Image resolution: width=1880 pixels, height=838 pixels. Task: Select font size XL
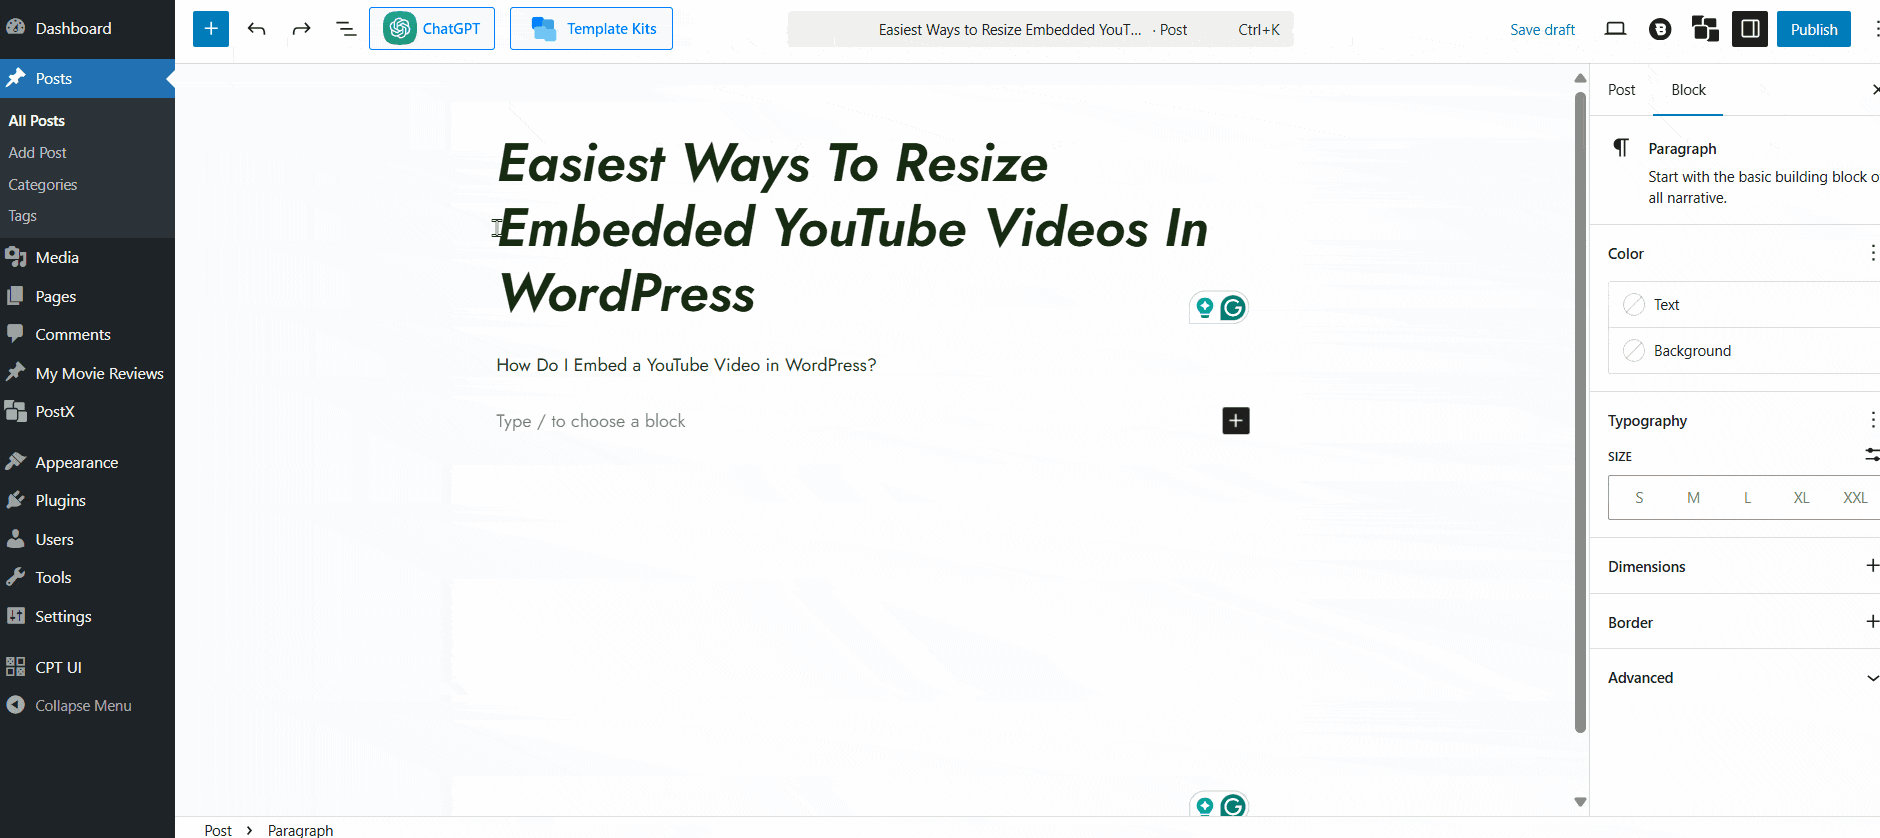[1801, 498]
